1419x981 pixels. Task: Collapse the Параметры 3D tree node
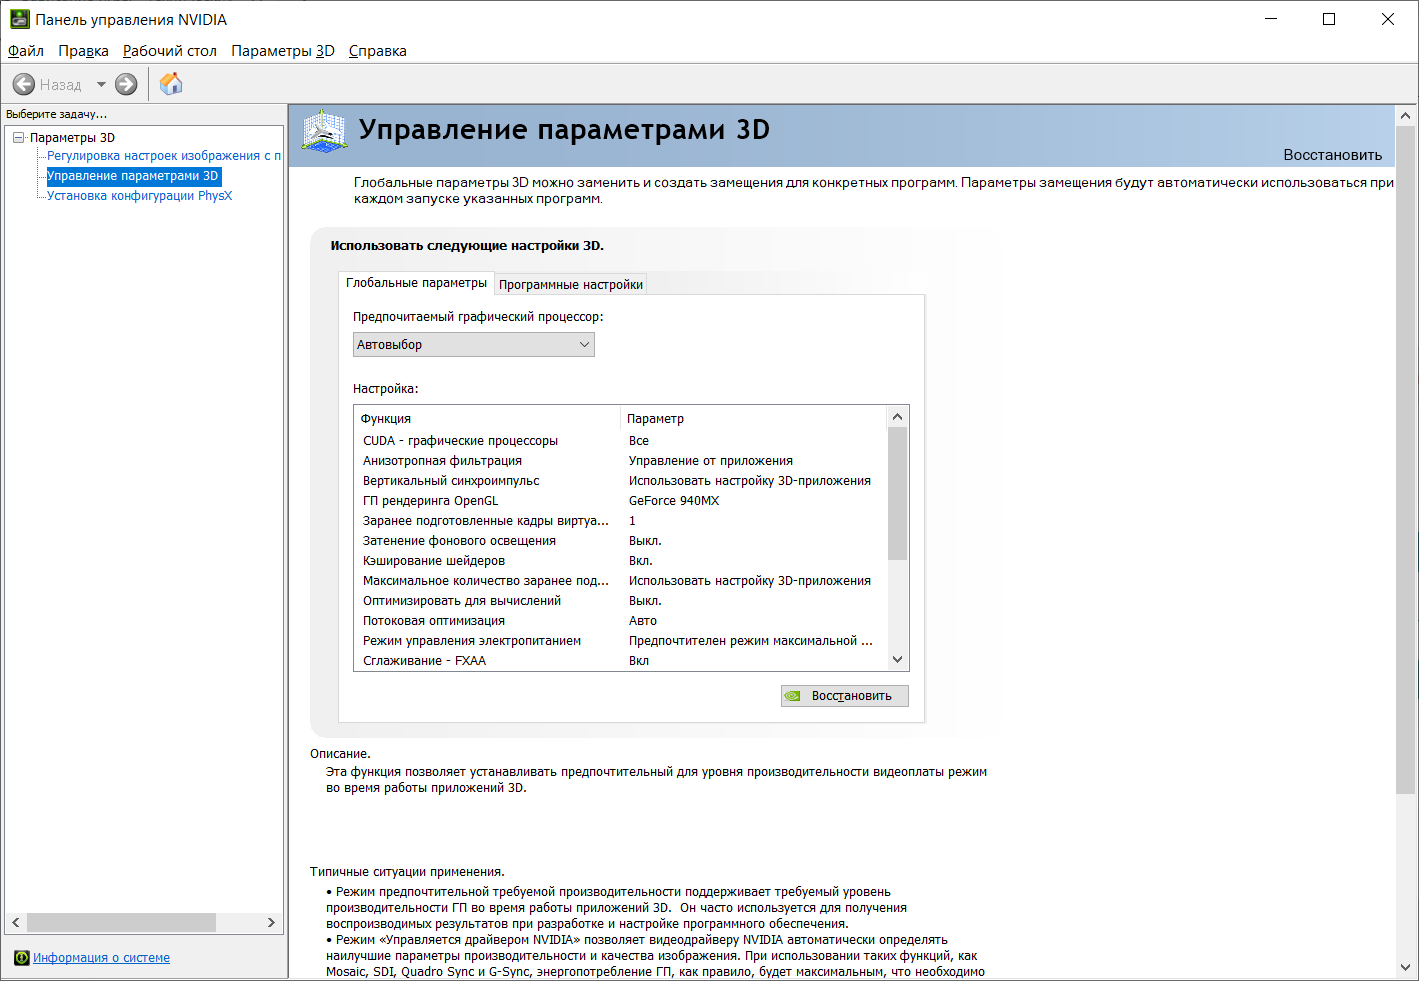(18, 138)
